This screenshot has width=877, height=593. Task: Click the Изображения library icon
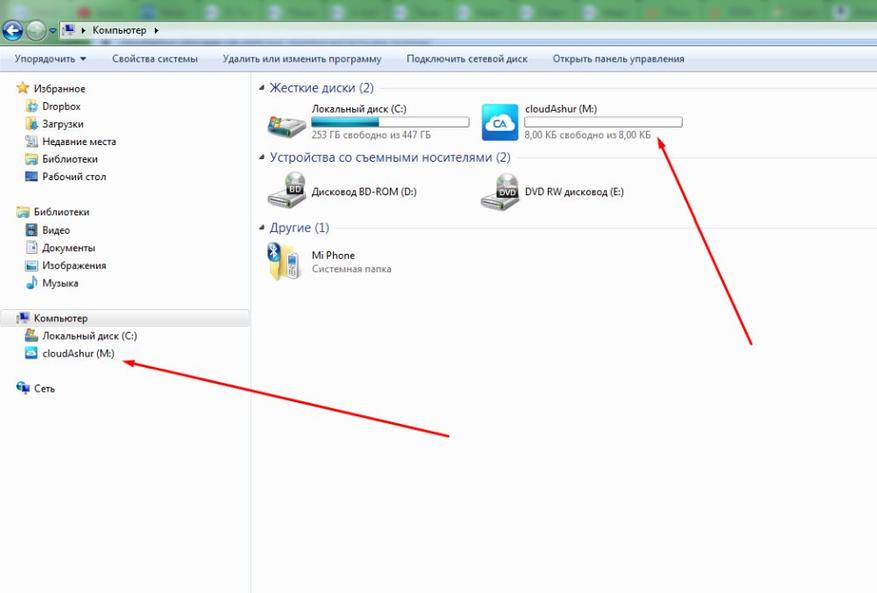coord(32,265)
